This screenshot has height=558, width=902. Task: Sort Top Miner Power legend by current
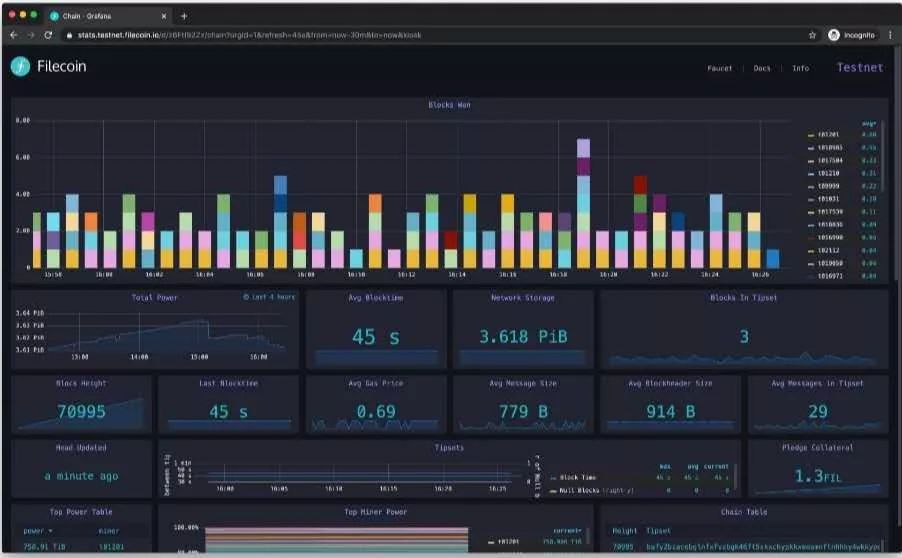(x=567, y=530)
